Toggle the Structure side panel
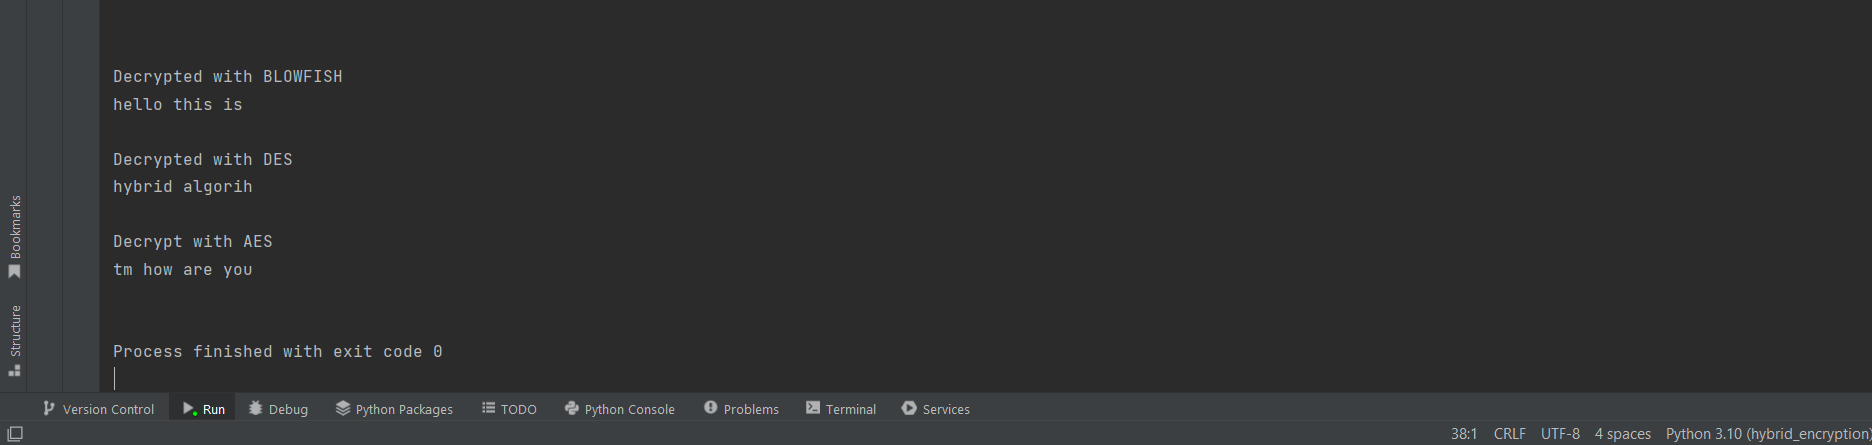The height and width of the screenshot is (445, 1872). (x=14, y=340)
